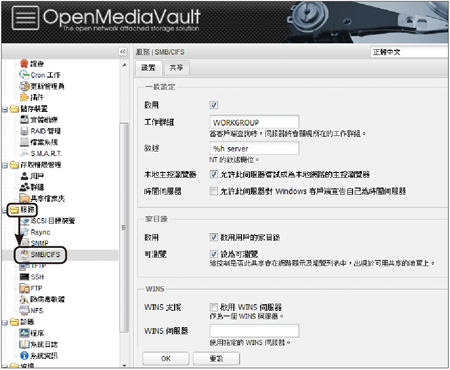The width and height of the screenshot is (450, 370).
Task: Open the iSCSI target item
Action: (47, 221)
